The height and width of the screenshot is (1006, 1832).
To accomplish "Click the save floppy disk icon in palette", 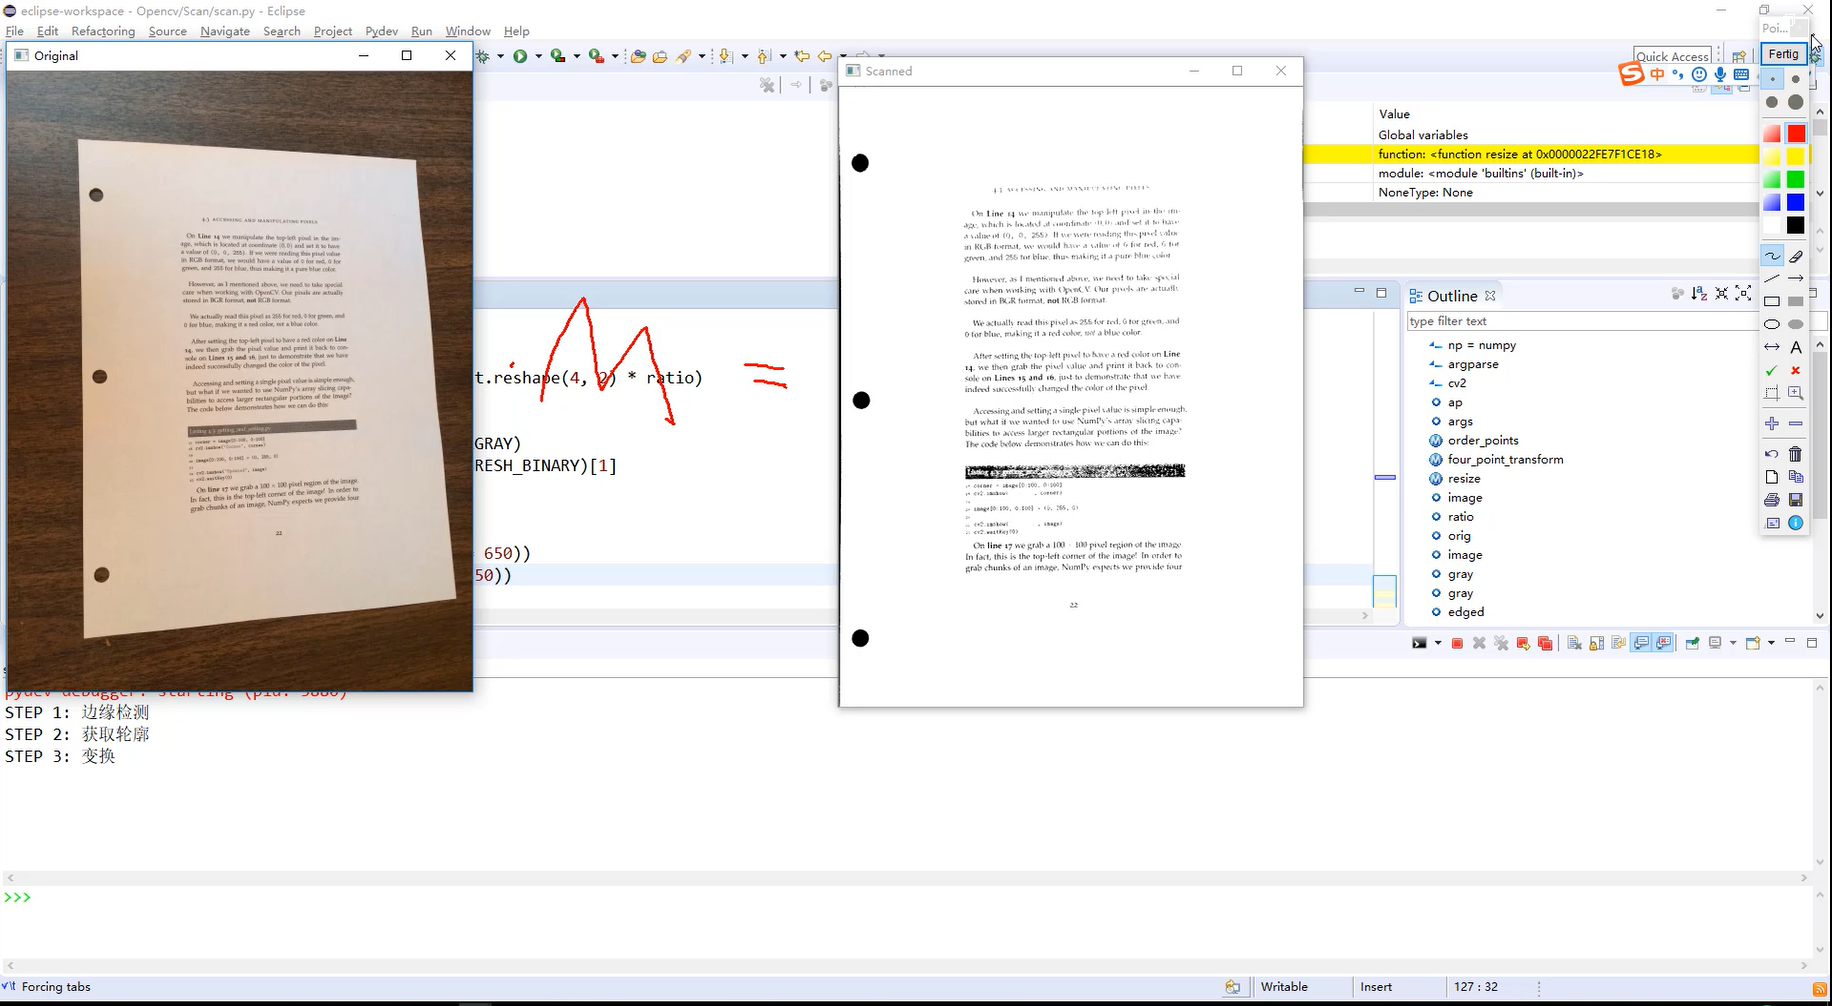I will coord(1796,499).
